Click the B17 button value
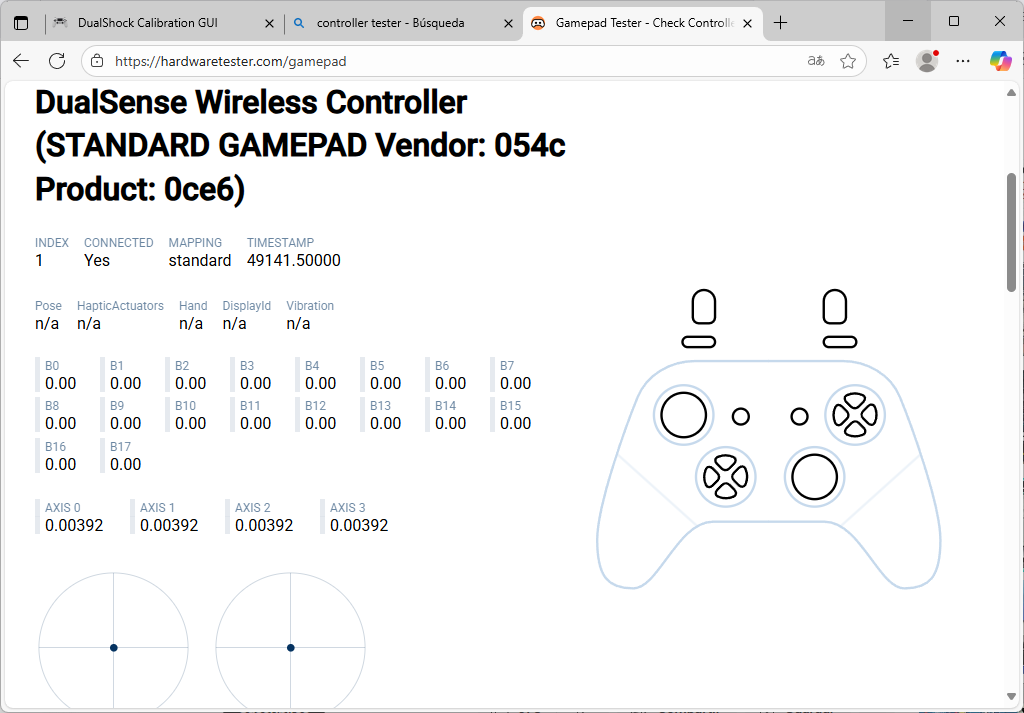1024x713 pixels. (125, 464)
